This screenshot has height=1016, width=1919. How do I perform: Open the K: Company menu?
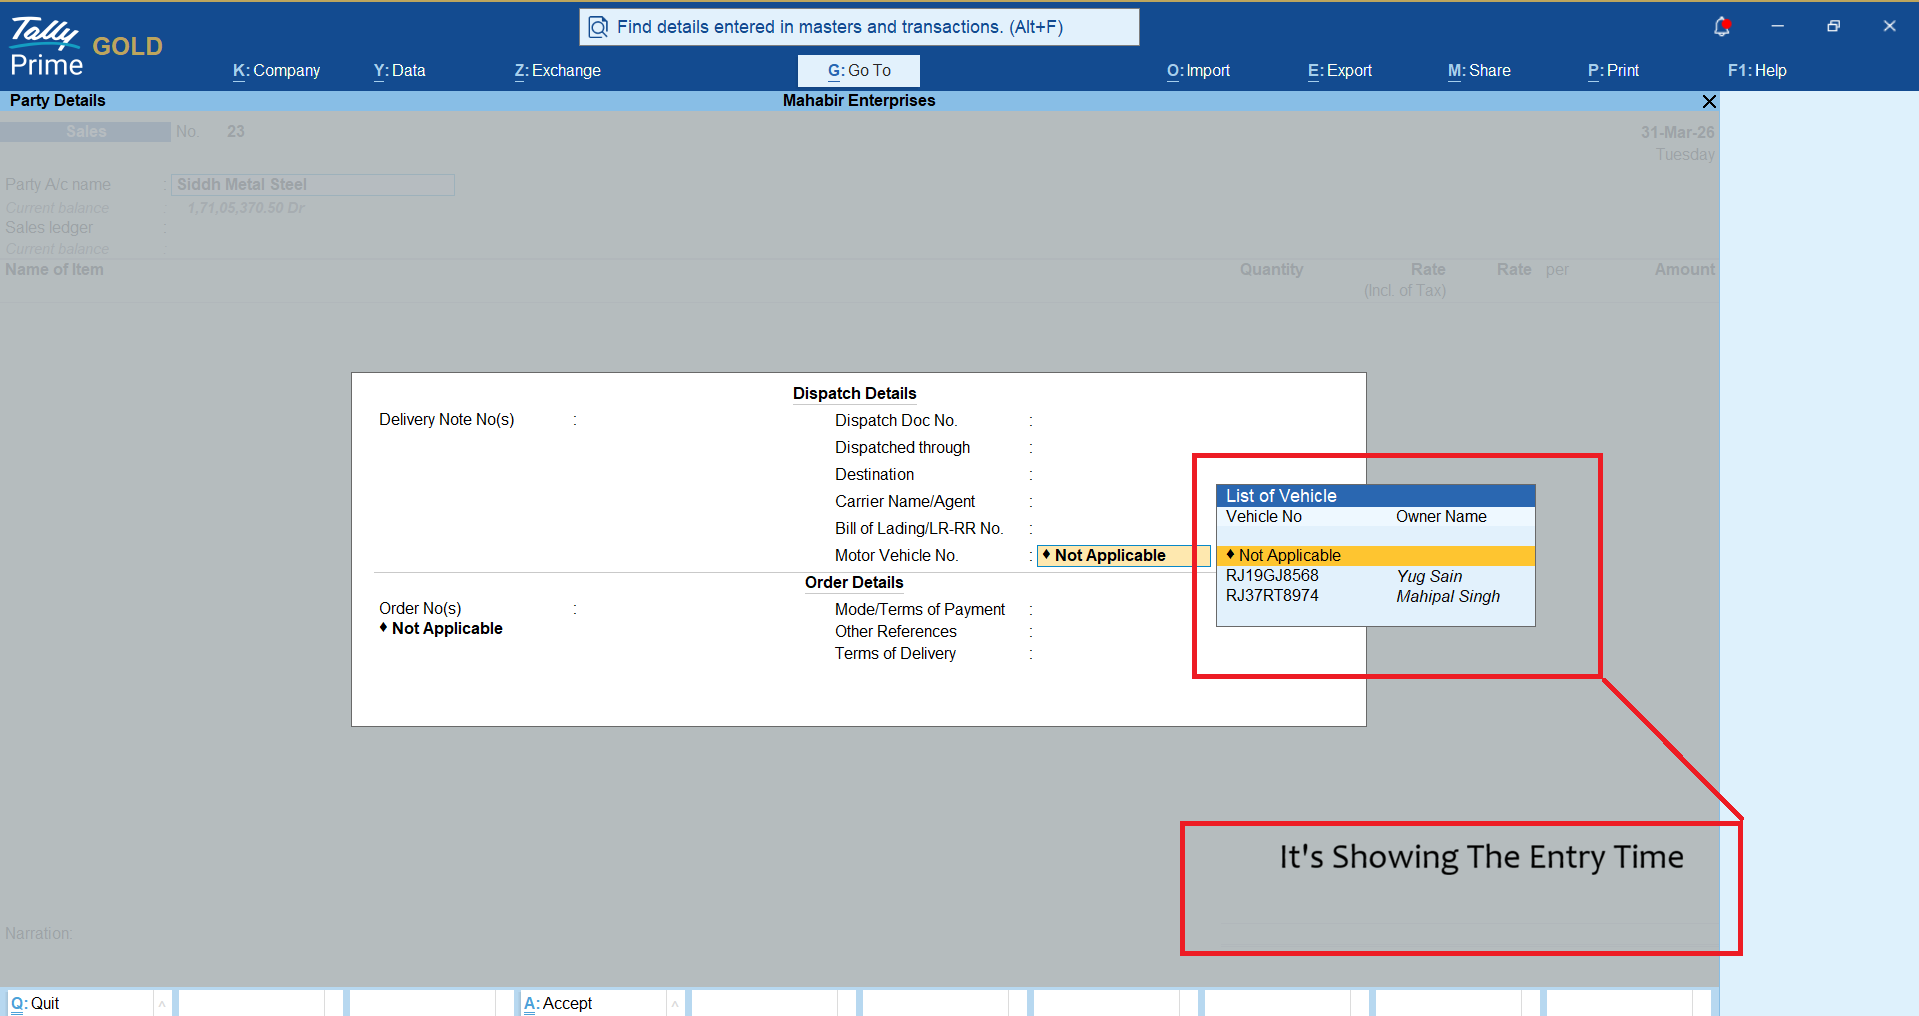coord(277,71)
